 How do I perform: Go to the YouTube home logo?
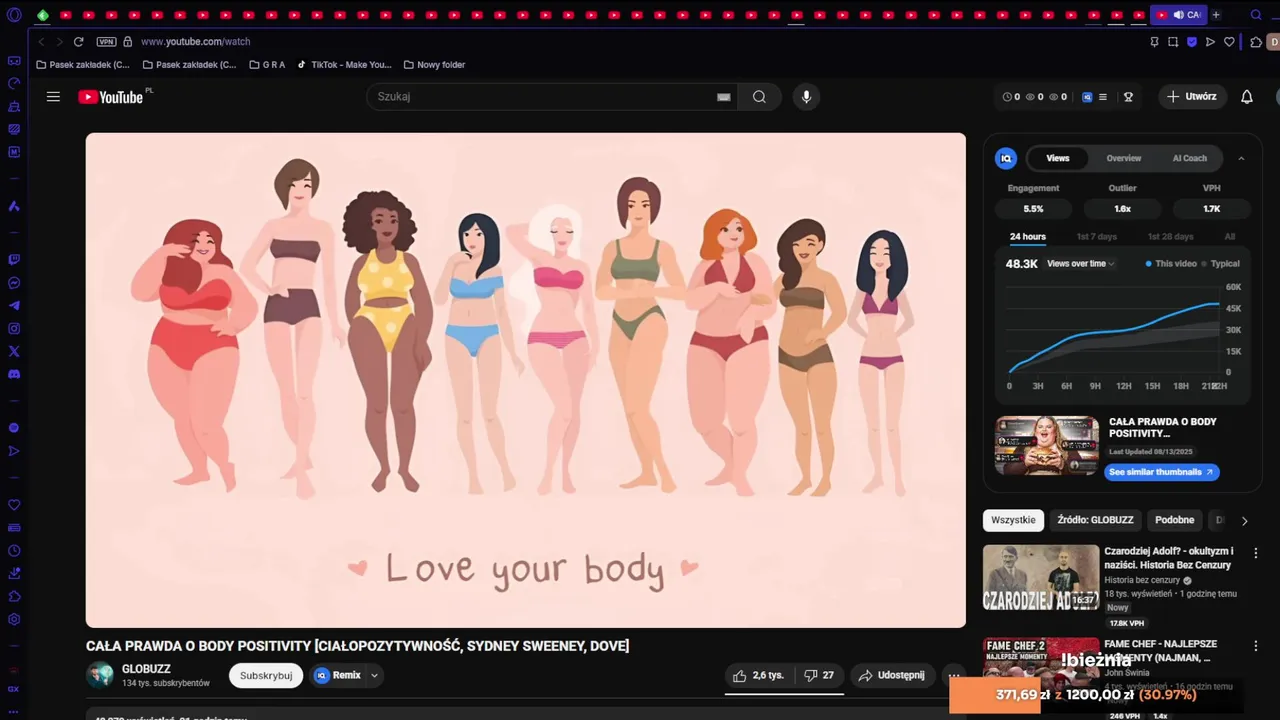click(112, 97)
